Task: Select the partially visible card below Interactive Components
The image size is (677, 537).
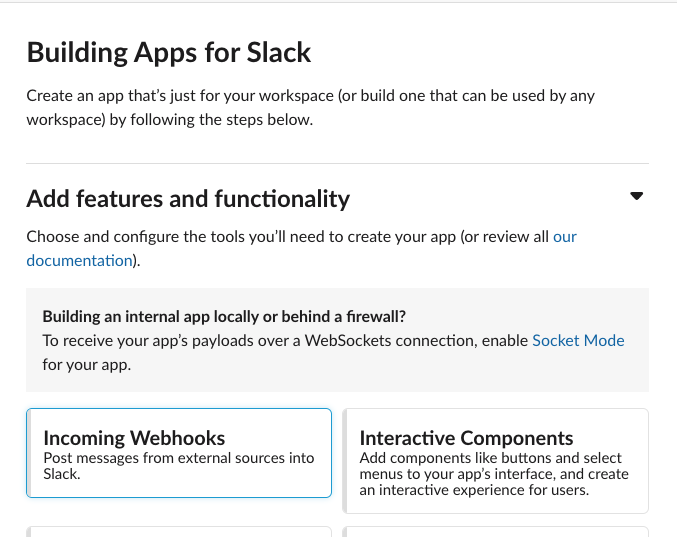Action: pyautogui.click(x=496, y=532)
